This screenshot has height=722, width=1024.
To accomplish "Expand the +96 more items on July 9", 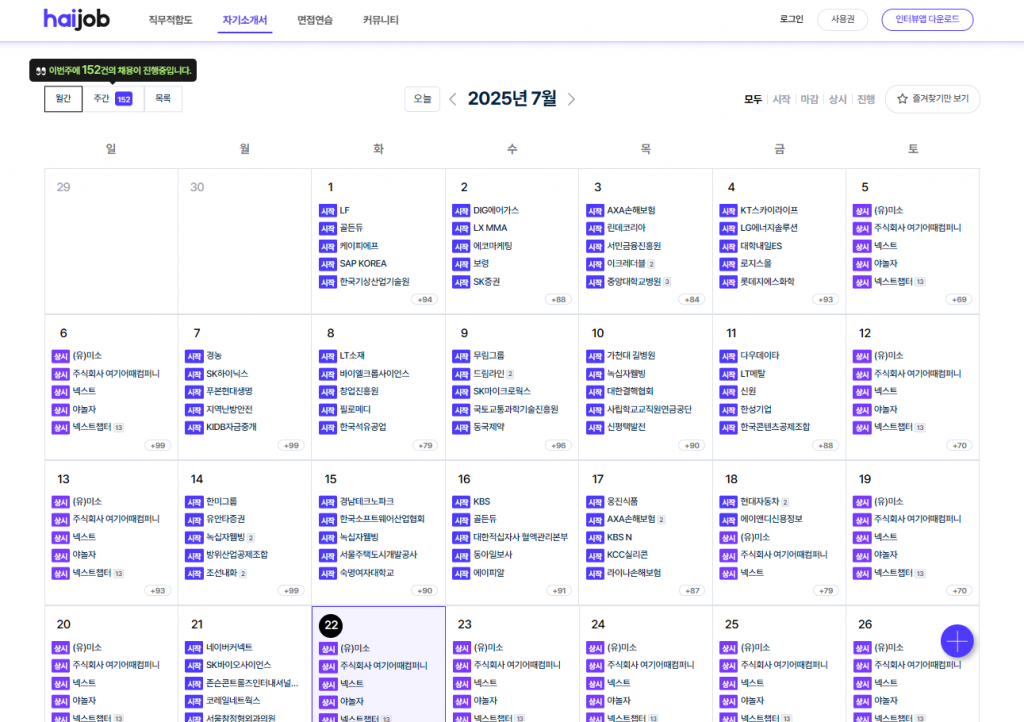I will [558, 445].
